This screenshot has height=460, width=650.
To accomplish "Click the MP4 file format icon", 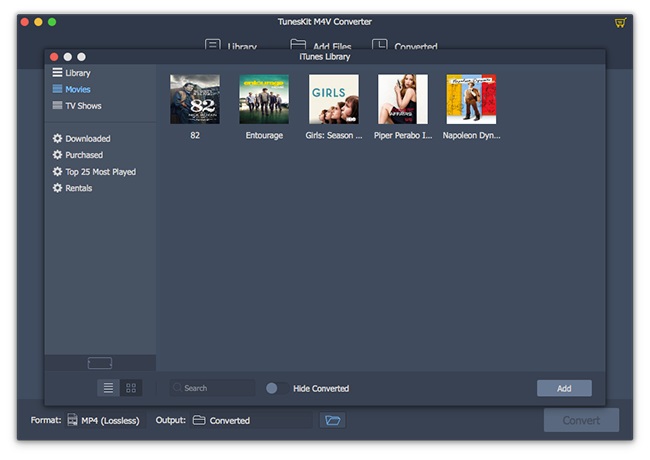I will coord(72,420).
